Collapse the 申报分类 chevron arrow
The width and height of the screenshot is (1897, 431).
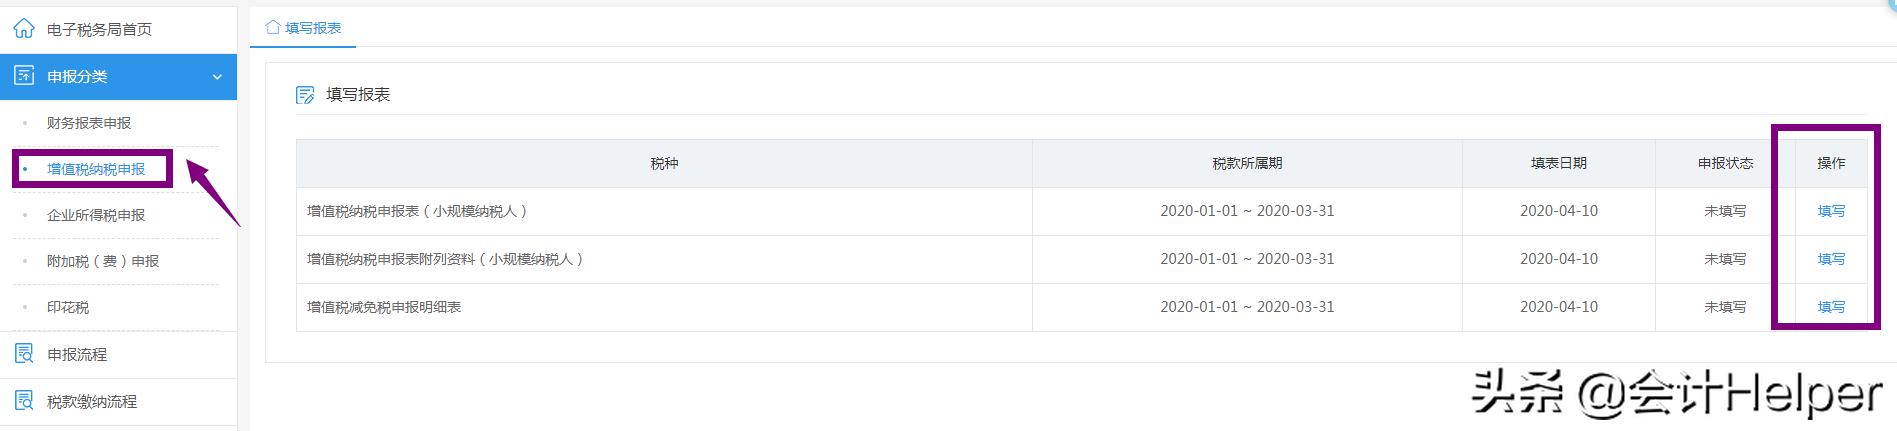coord(217,77)
